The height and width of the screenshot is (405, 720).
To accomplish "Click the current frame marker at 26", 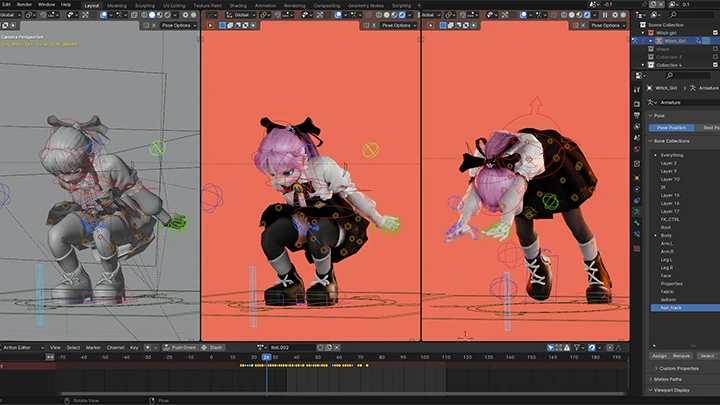I will coord(266,357).
